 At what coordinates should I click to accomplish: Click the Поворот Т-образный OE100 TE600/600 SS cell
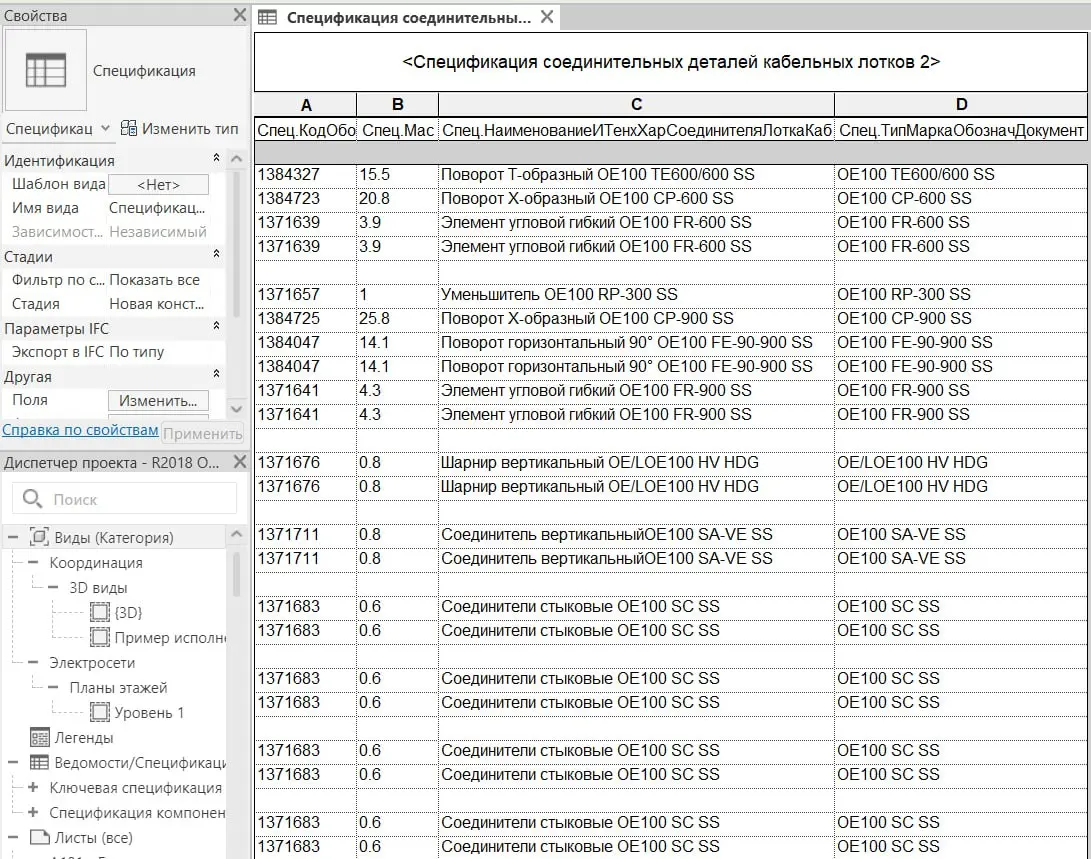pyautogui.click(x=636, y=175)
